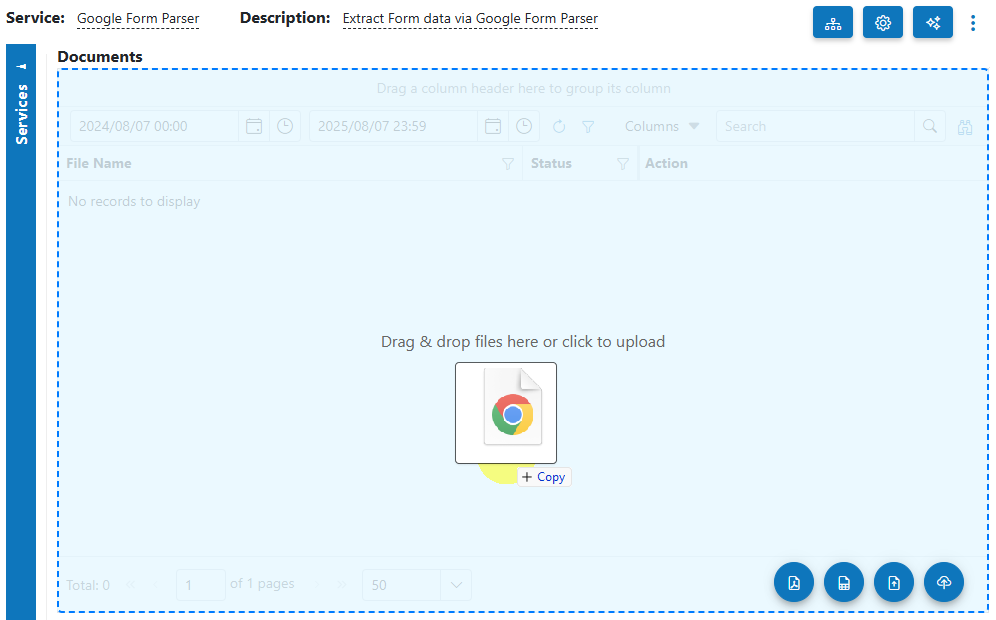Viewport: 996px width, 620px height.
Task: Click the search magnifier icon
Action: [929, 126]
